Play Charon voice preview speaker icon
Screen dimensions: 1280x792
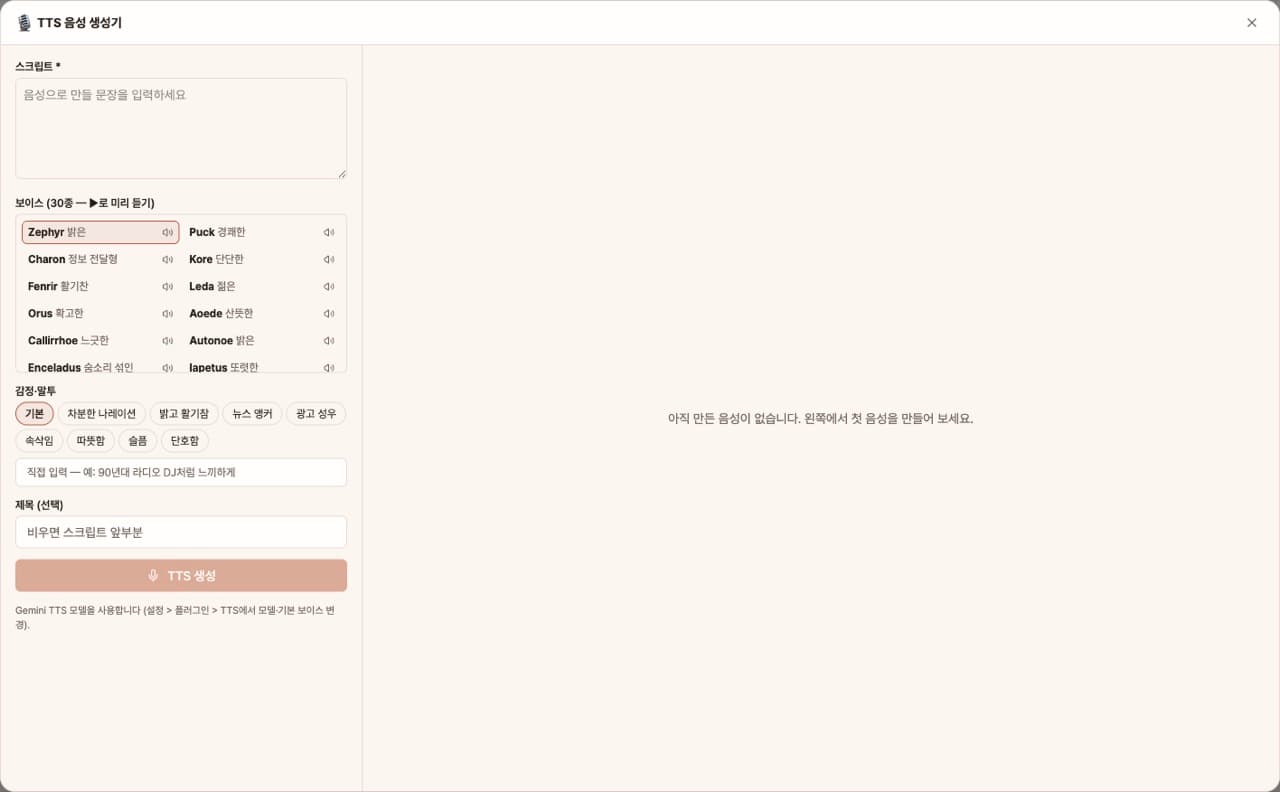pos(167,260)
